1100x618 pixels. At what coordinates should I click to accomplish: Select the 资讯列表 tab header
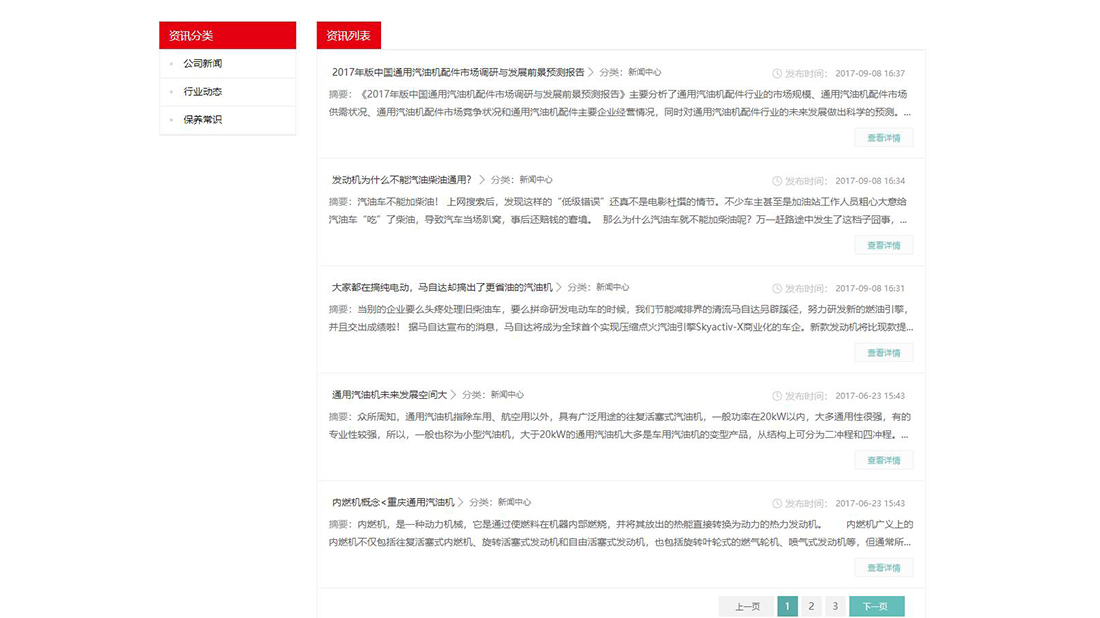point(349,35)
